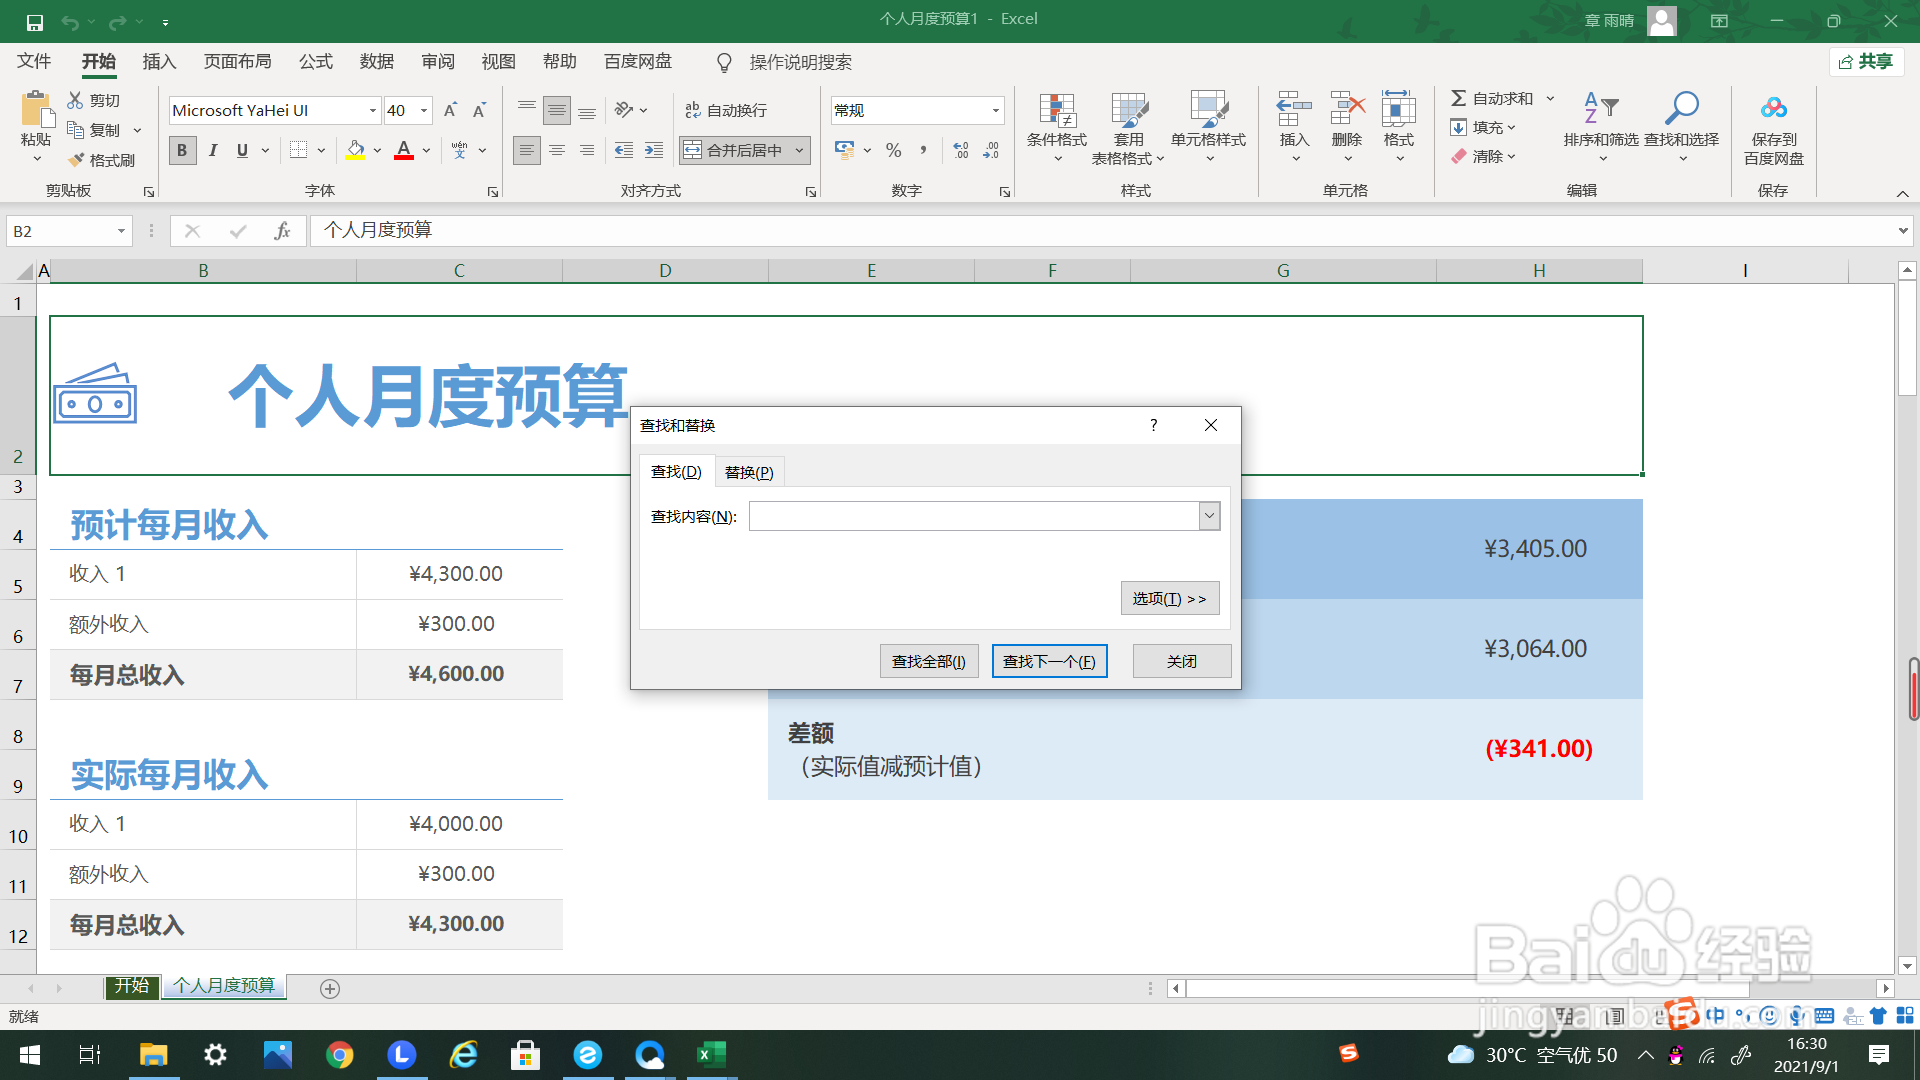Screen dimensions: 1920x1080
Task: Click the Format Painter brush icon
Action: pos(77,160)
